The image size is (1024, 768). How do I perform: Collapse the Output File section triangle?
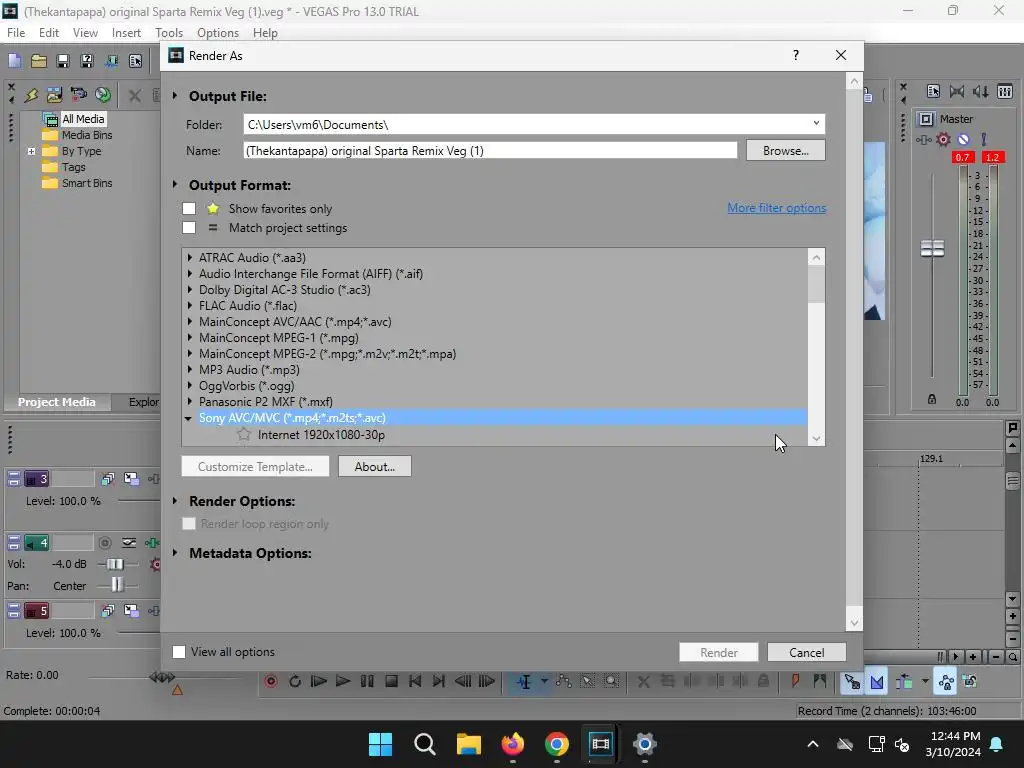click(x=175, y=95)
